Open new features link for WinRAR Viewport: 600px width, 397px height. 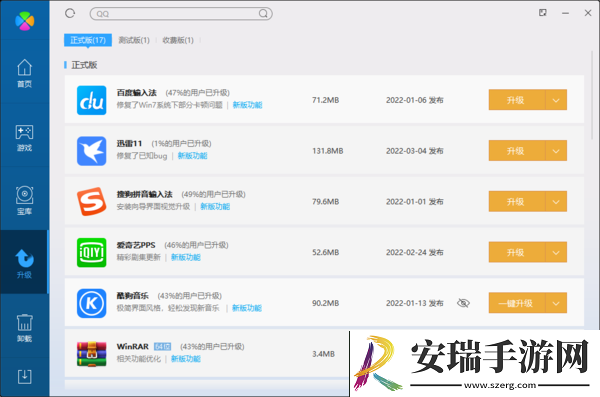click(x=186, y=359)
